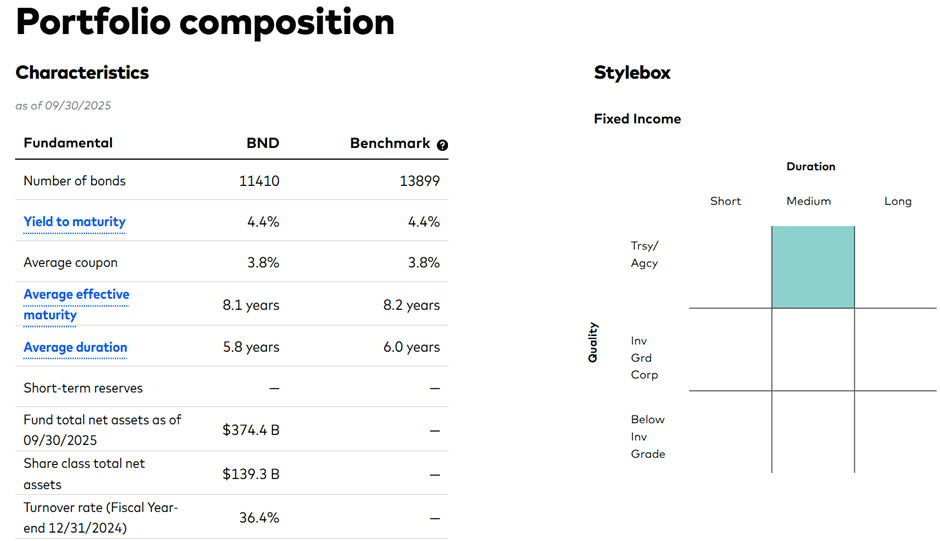Click the Fundamental column header
Viewport: 940px width, 541px height.
pyautogui.click(x=68, y=143)
